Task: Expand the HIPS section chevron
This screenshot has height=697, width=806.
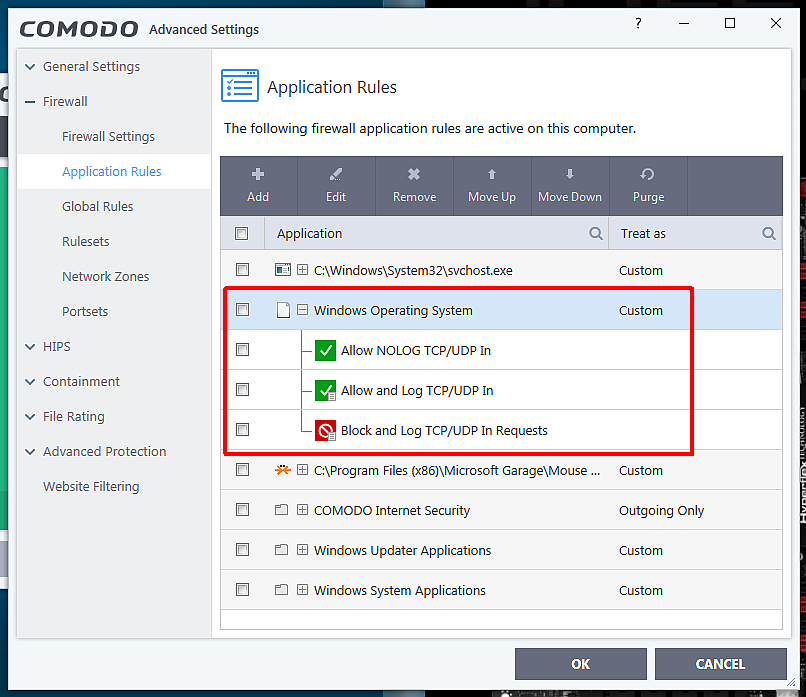Action: click(30, 347)
